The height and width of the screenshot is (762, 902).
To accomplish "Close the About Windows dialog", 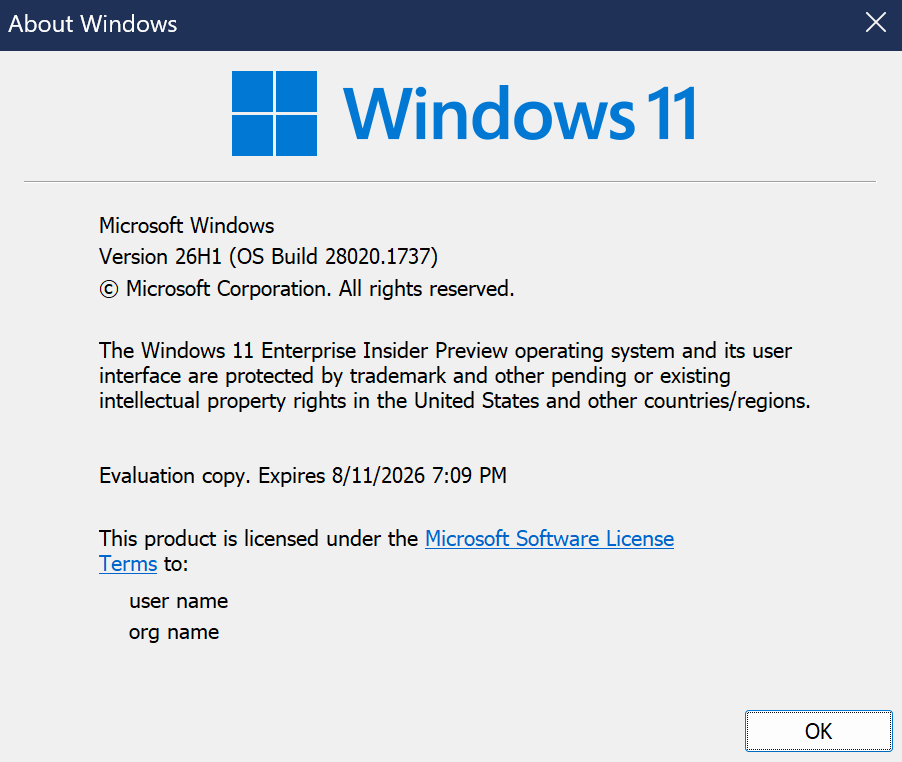I will click(875, 24).
